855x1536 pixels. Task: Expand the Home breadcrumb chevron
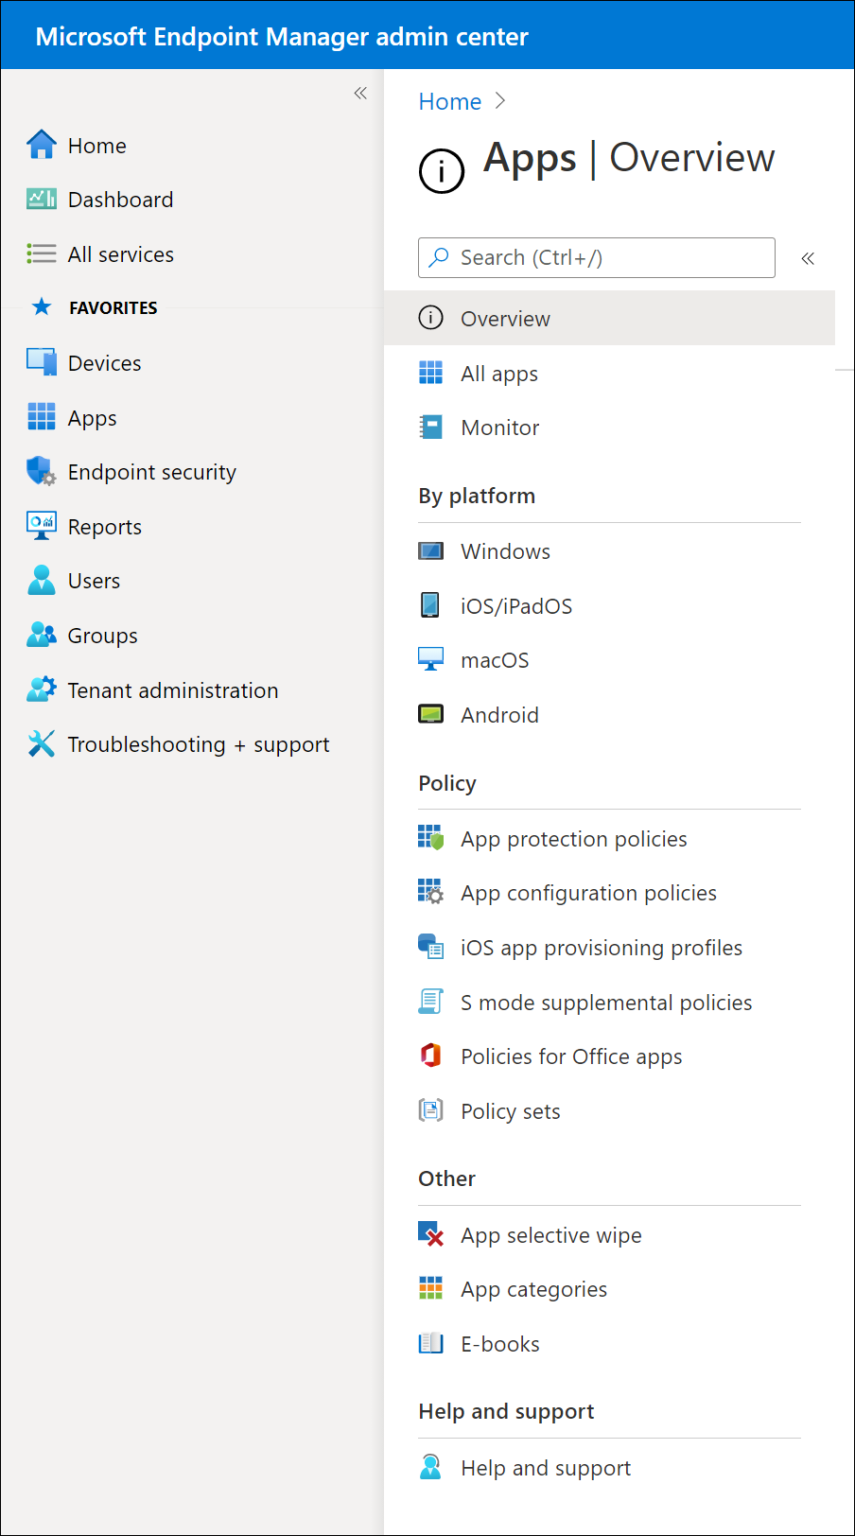[x=500, y=101]
